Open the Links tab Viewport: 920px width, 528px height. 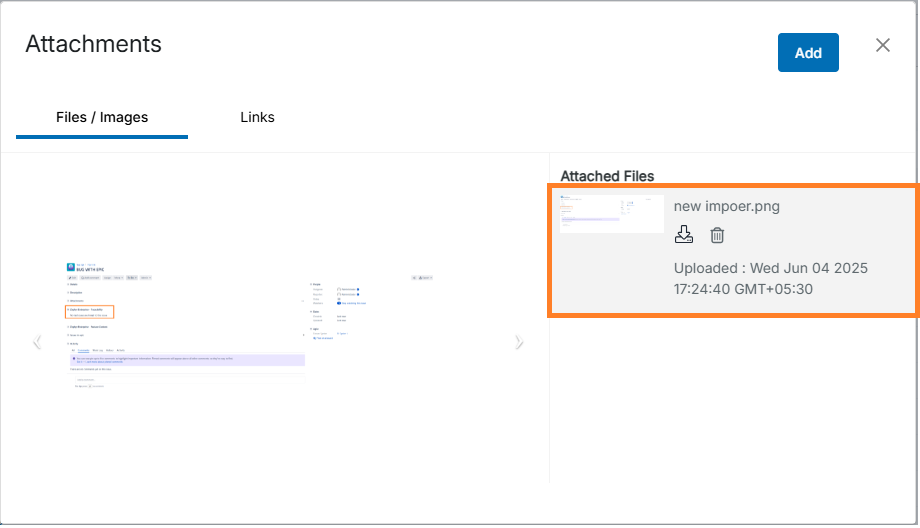tap(257, 117)
